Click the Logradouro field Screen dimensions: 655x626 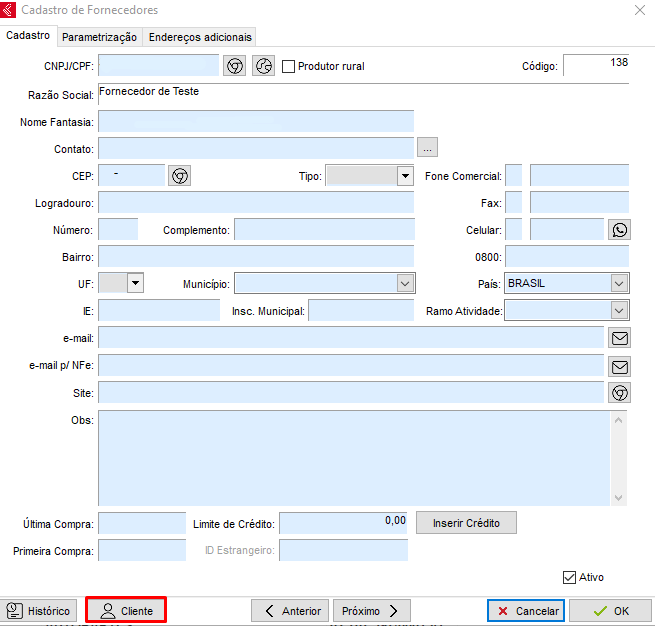coord(256,203)
